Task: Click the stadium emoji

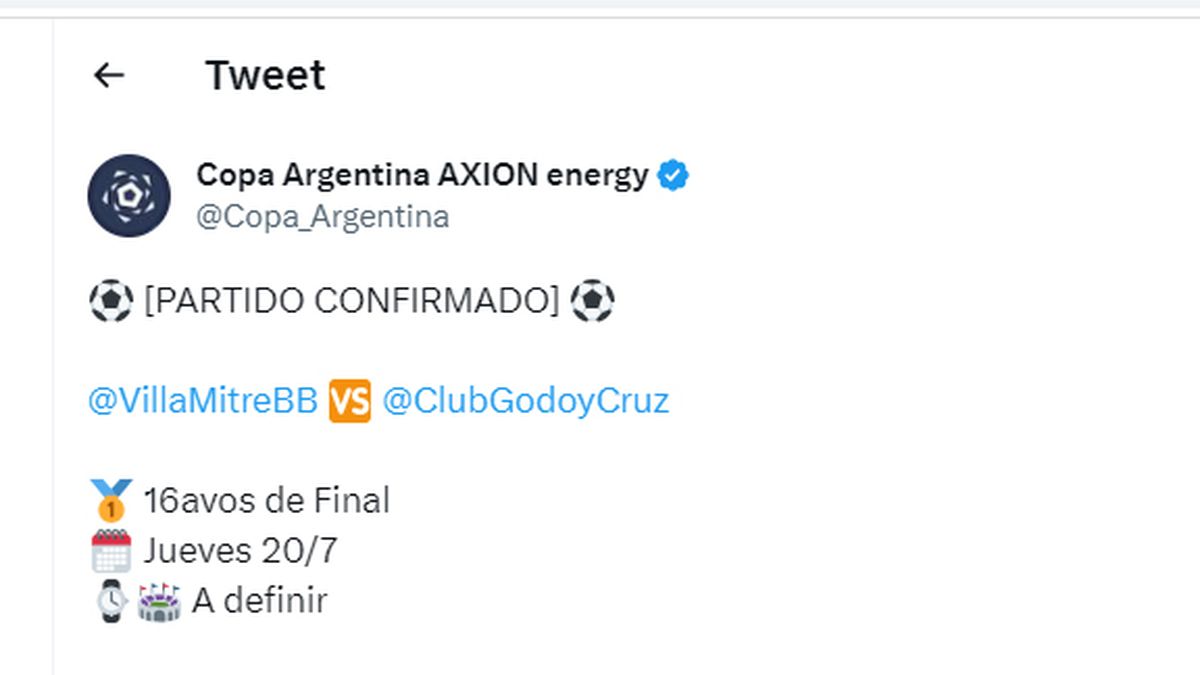Action: [x=159, y=601]
